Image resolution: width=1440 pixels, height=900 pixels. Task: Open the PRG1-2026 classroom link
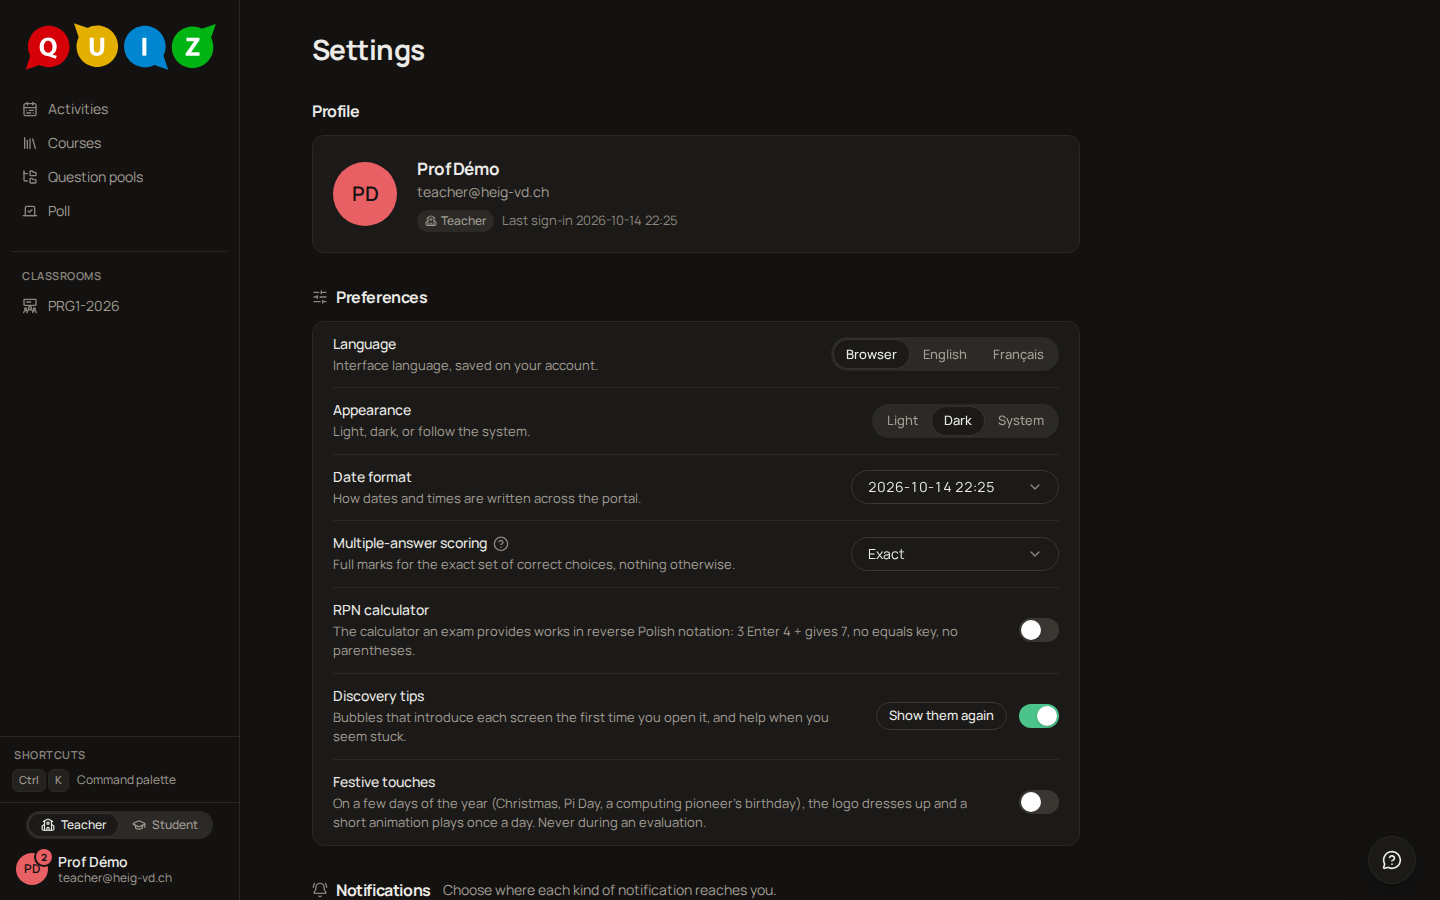(120, 306)
